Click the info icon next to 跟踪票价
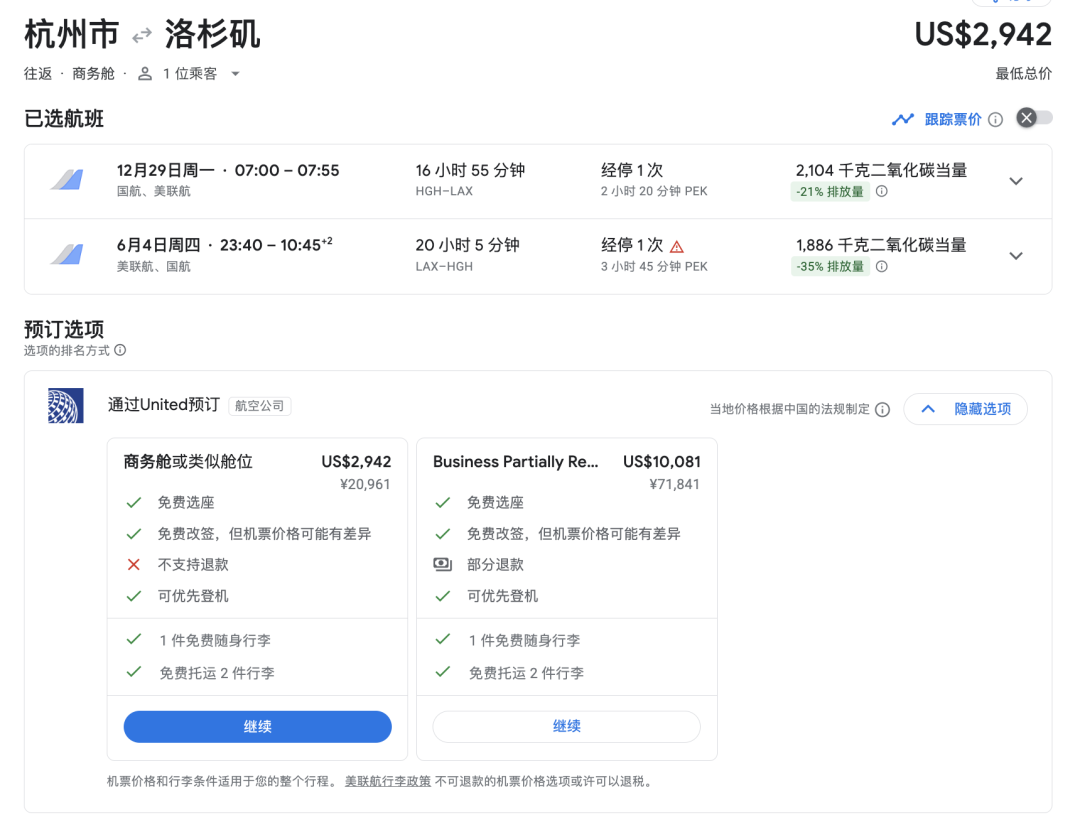The width and height of the screenshot is (1080, 815). point(995,120)
